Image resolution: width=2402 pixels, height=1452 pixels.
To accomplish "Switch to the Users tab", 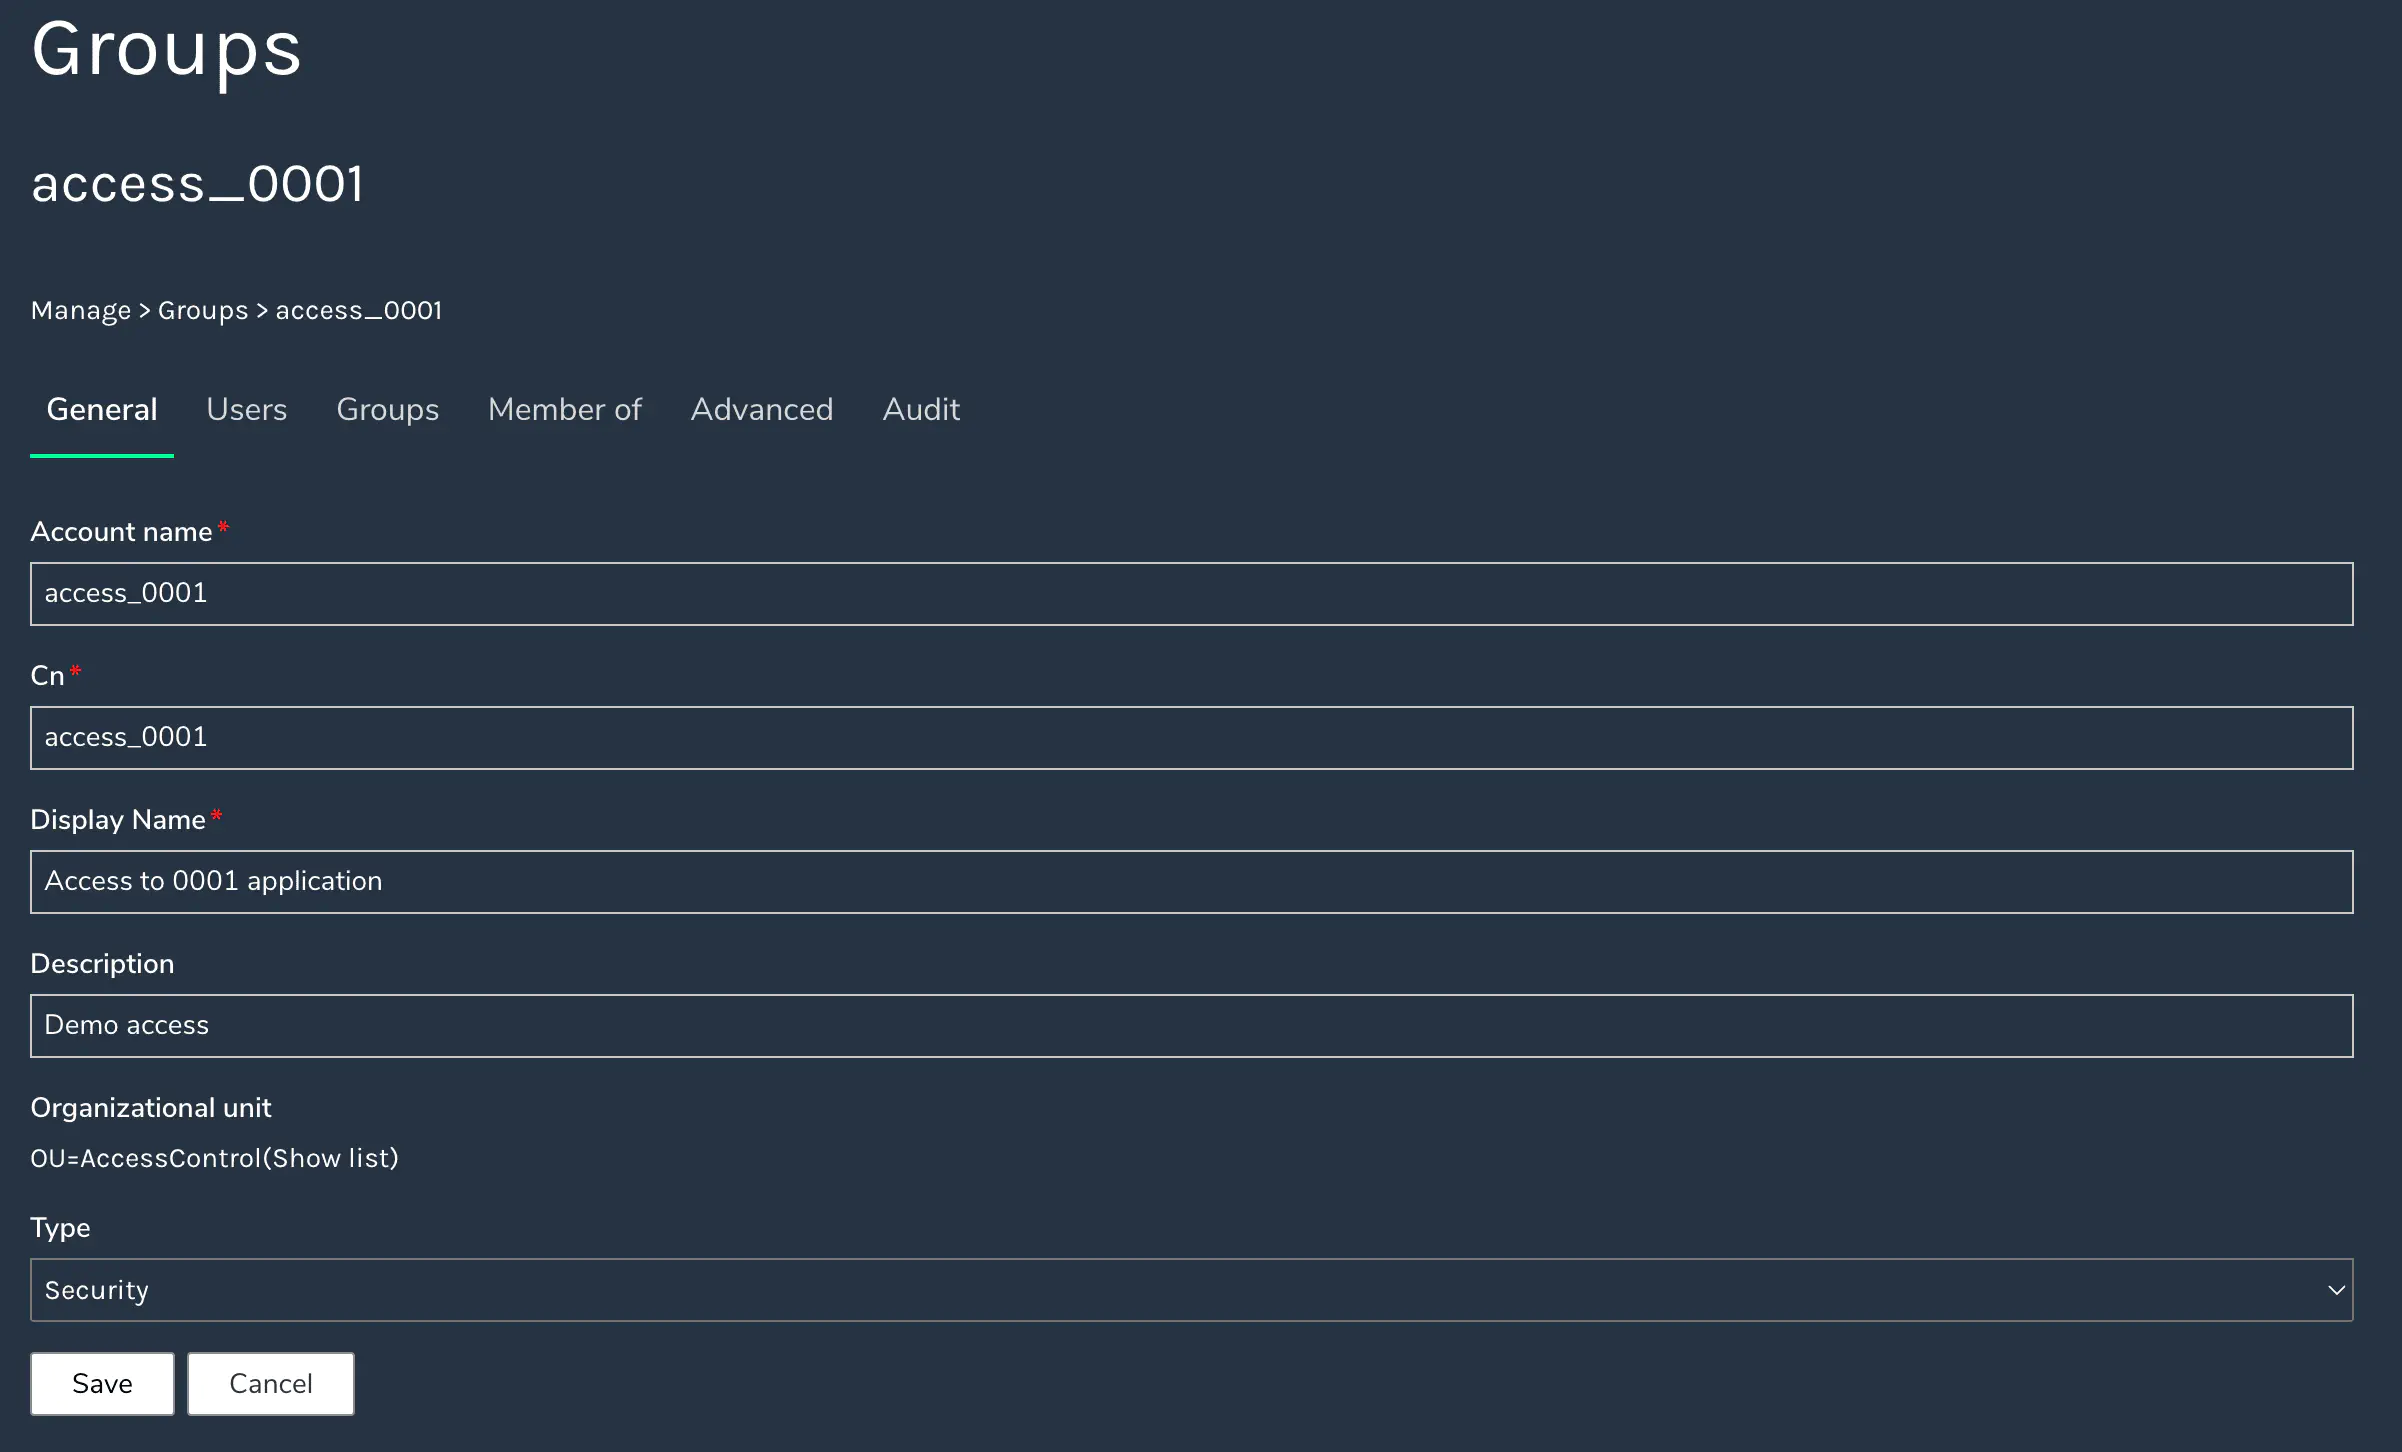I will click(x=246, y=409).
